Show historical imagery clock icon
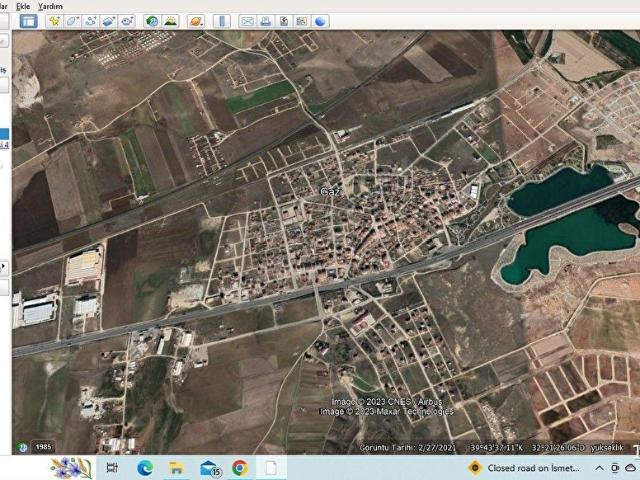 152,21
